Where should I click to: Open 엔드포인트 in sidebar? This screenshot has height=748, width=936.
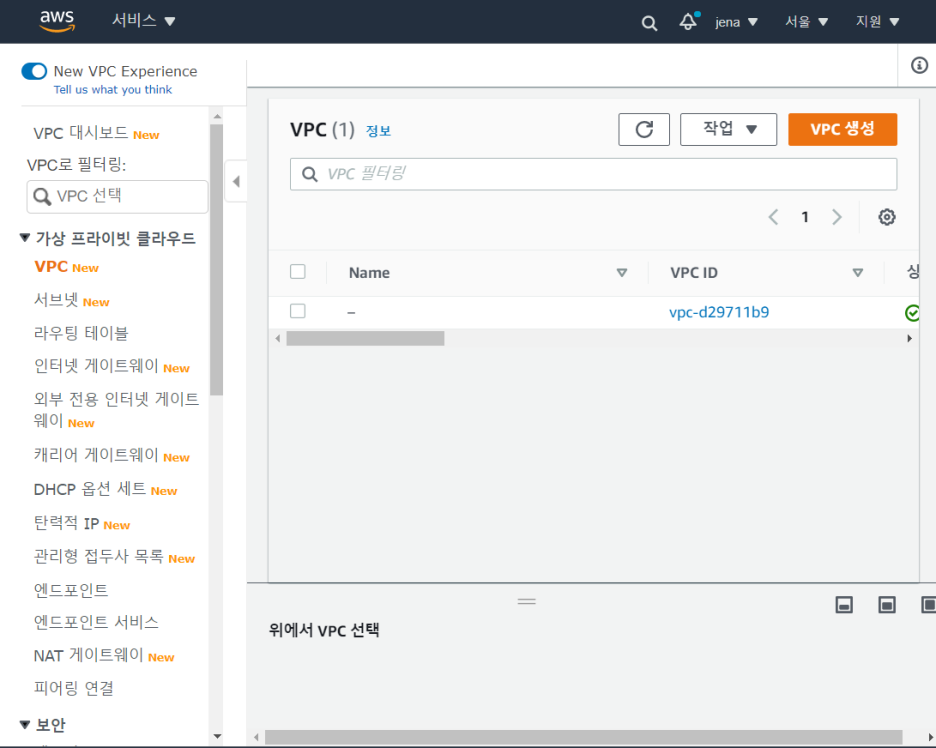point(70,590)
